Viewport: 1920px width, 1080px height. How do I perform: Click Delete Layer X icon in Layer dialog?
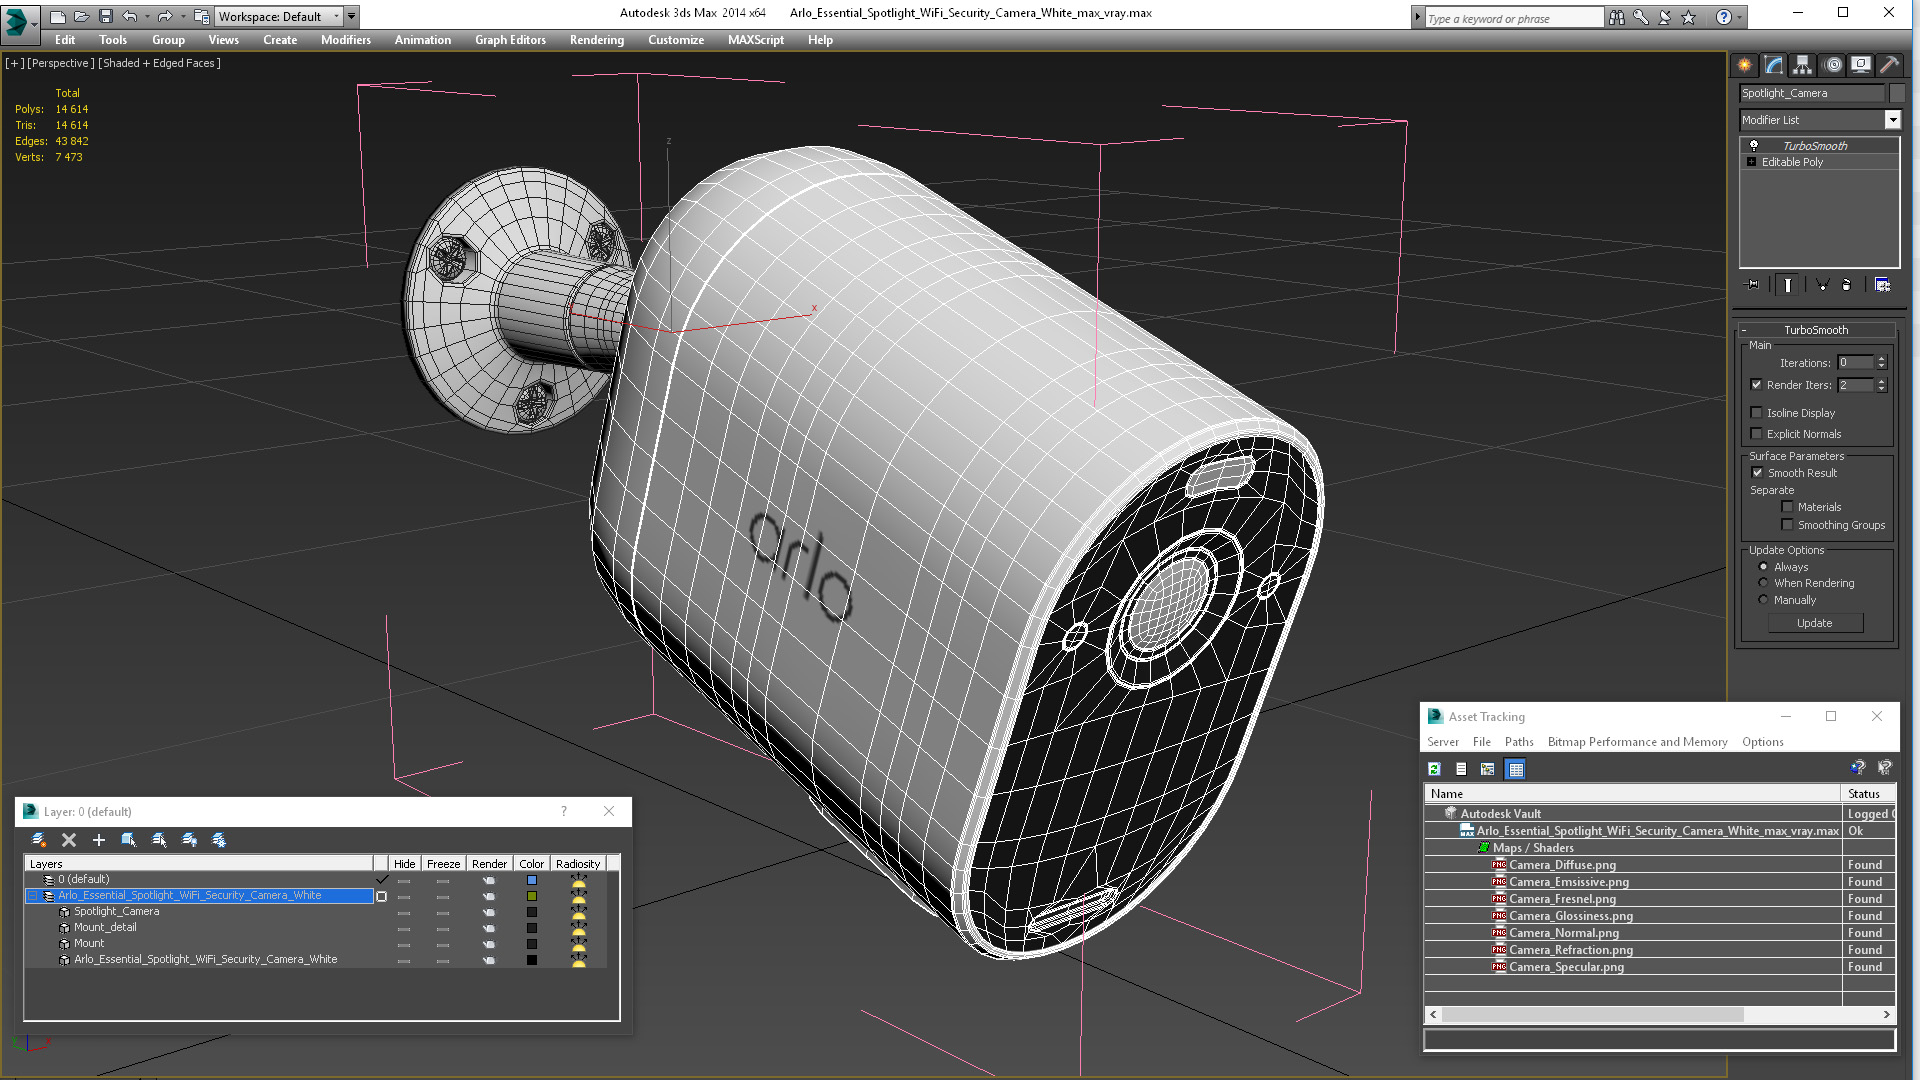(x=69, y=840)
